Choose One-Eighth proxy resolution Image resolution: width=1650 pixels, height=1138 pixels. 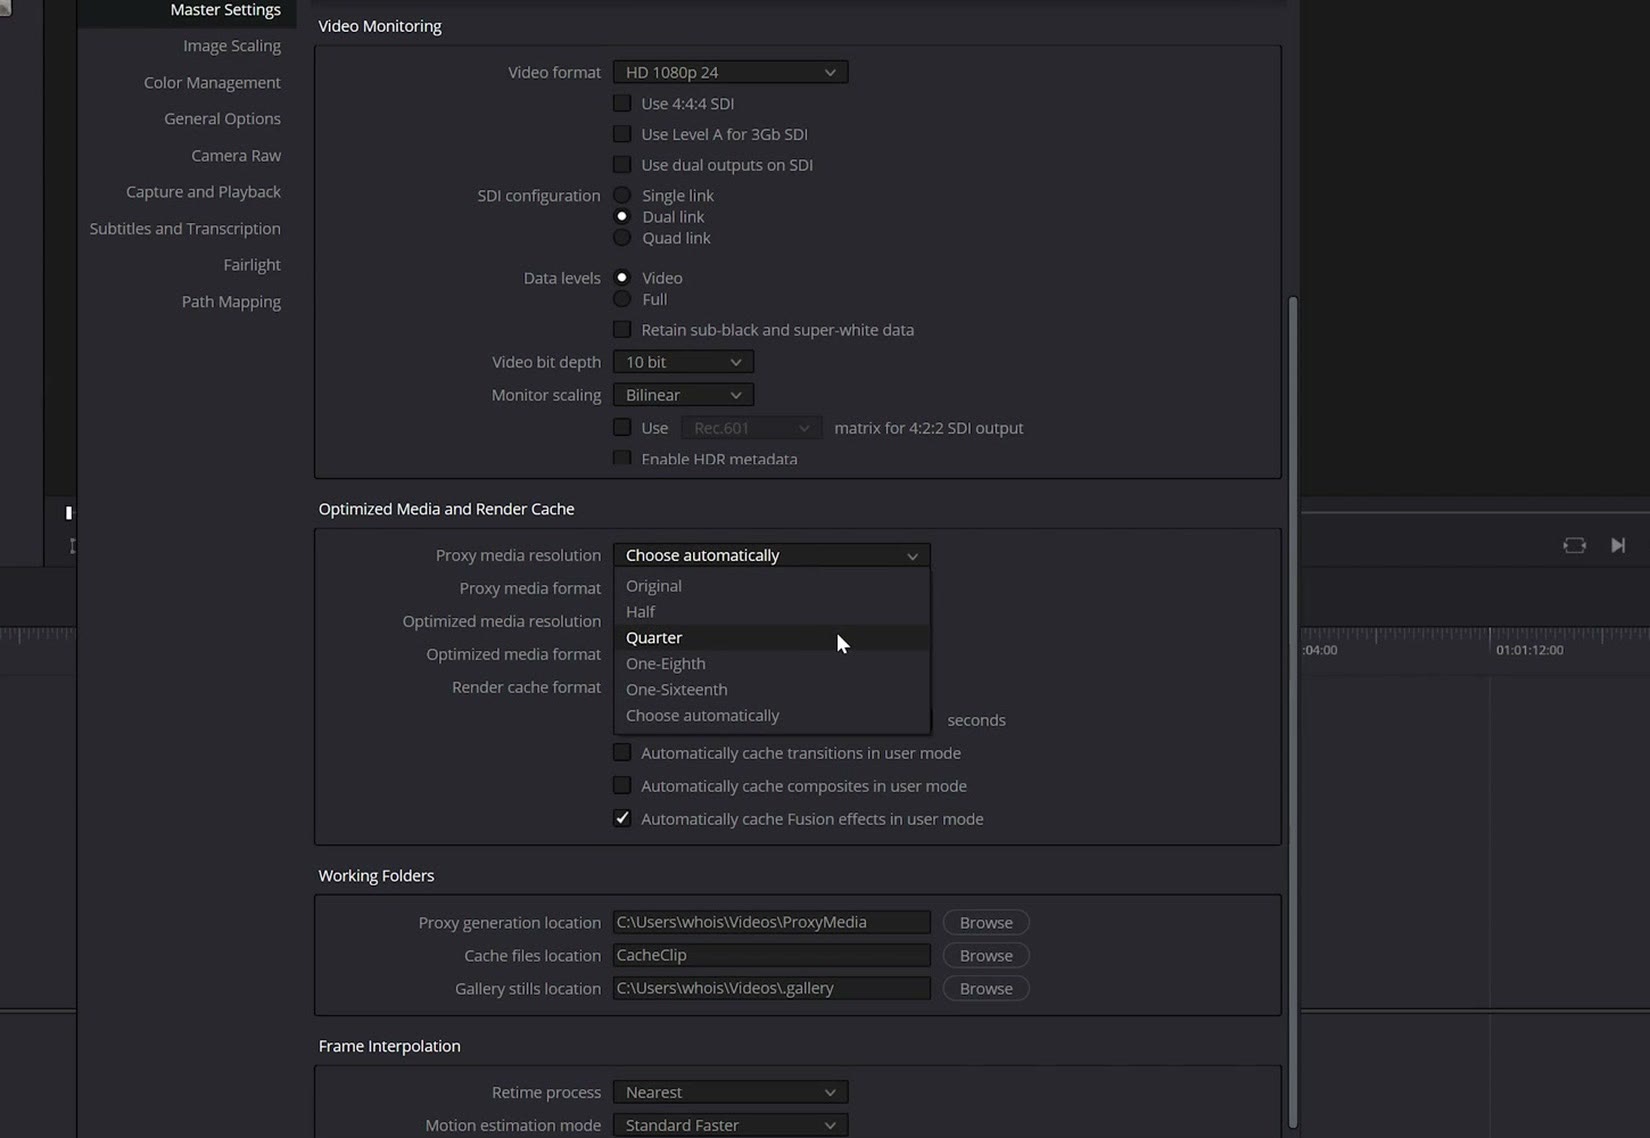[x=771, y=664]
